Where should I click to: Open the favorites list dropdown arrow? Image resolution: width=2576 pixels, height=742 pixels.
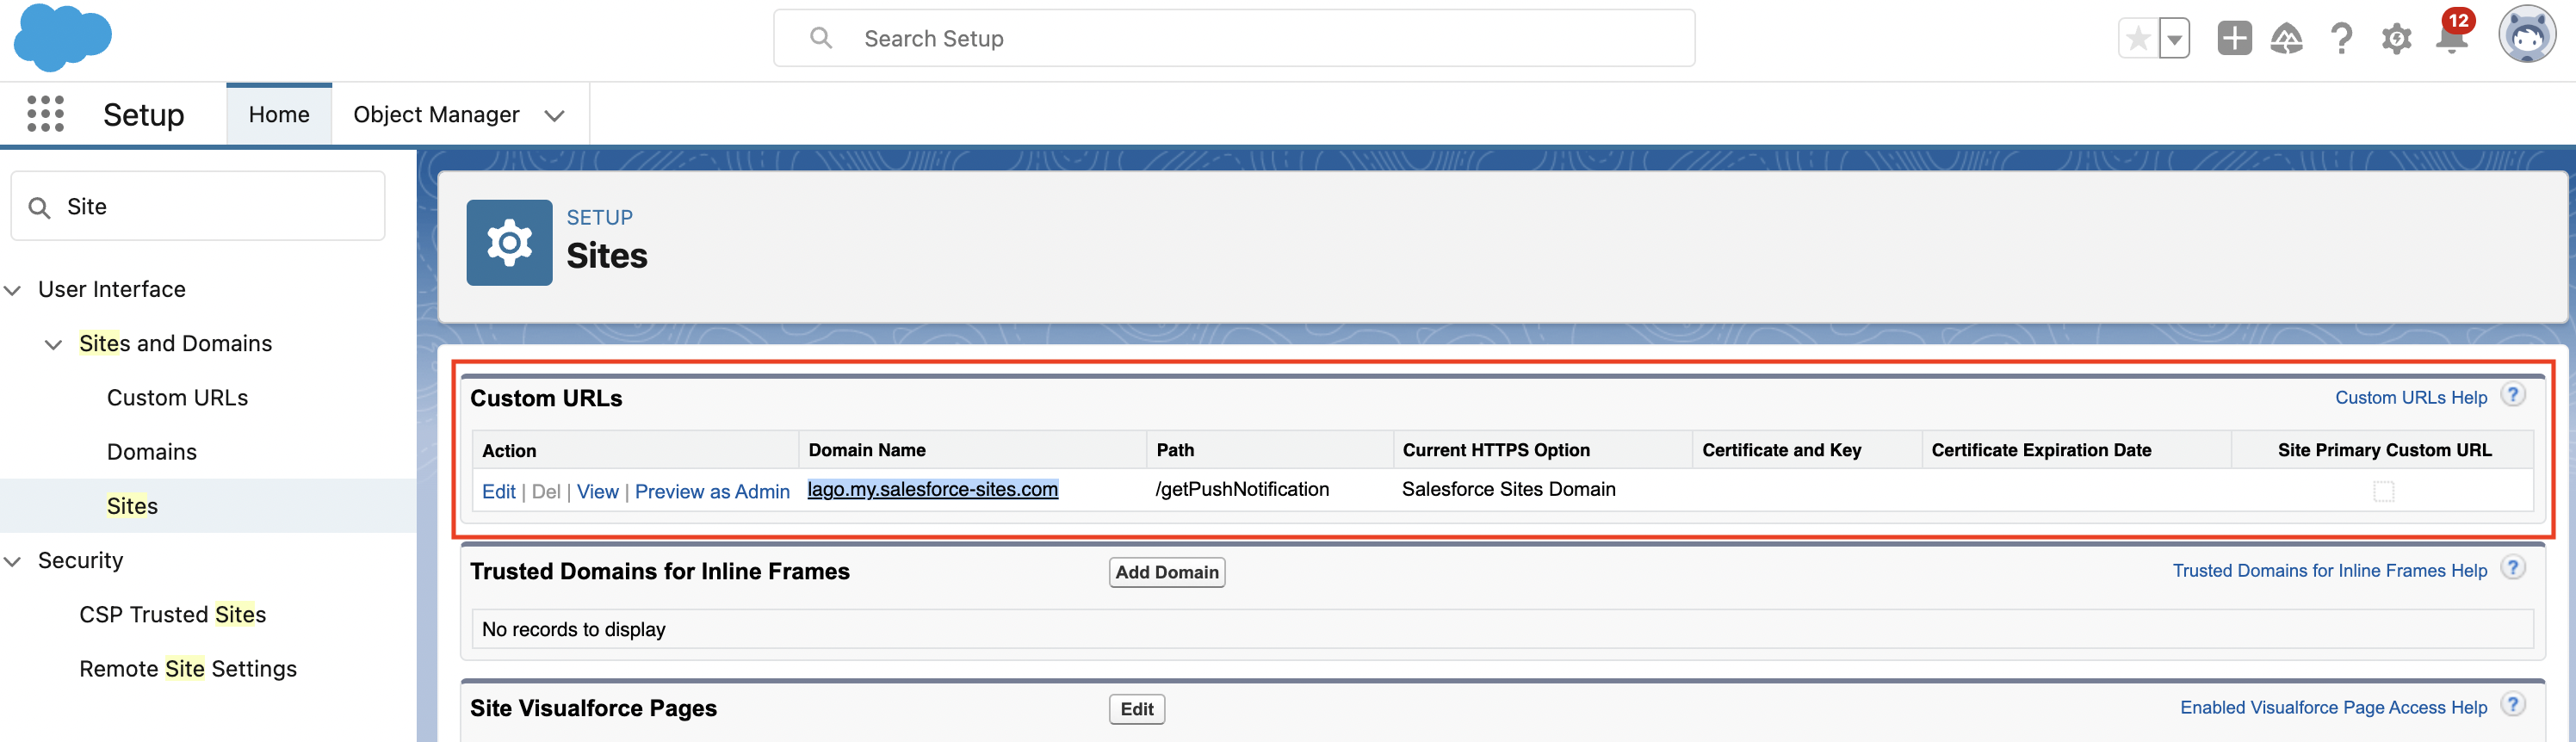2174,39
